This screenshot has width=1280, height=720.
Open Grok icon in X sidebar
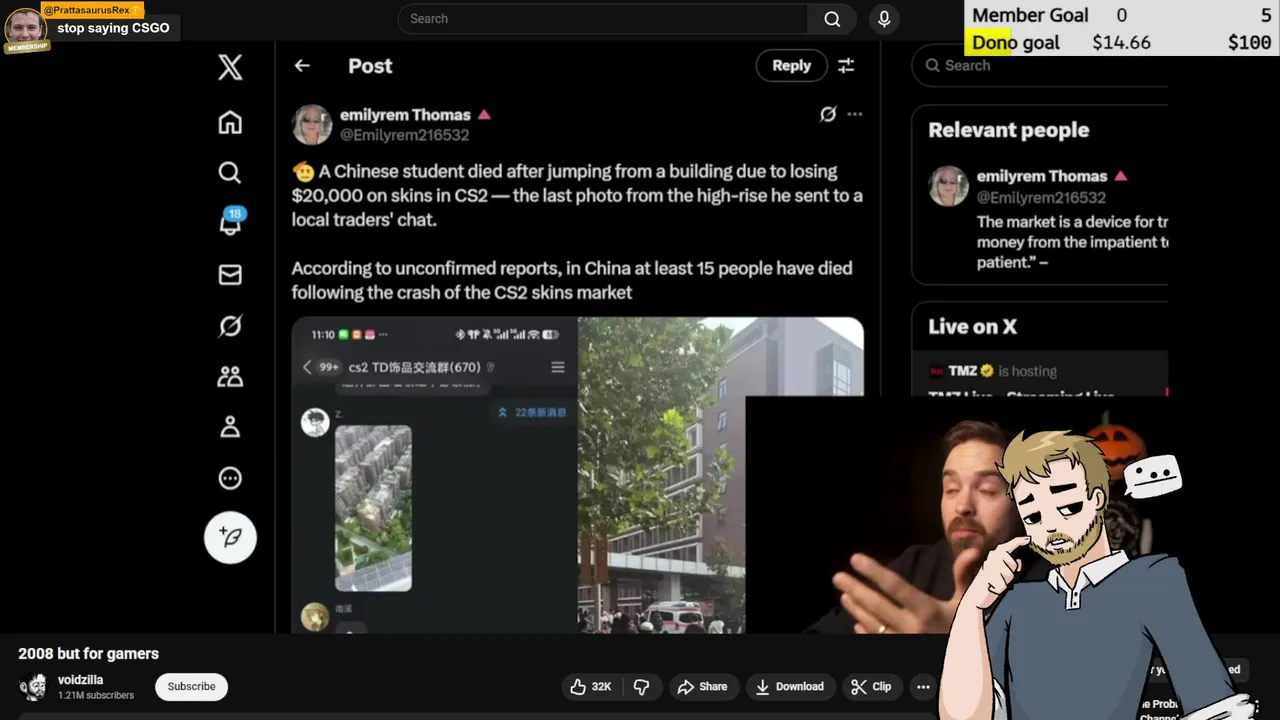[230, 326]
